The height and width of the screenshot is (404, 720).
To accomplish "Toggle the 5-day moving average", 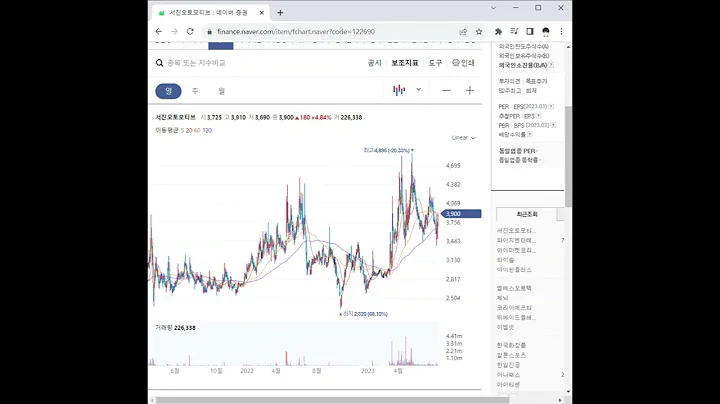I will (x=182, y=130).
